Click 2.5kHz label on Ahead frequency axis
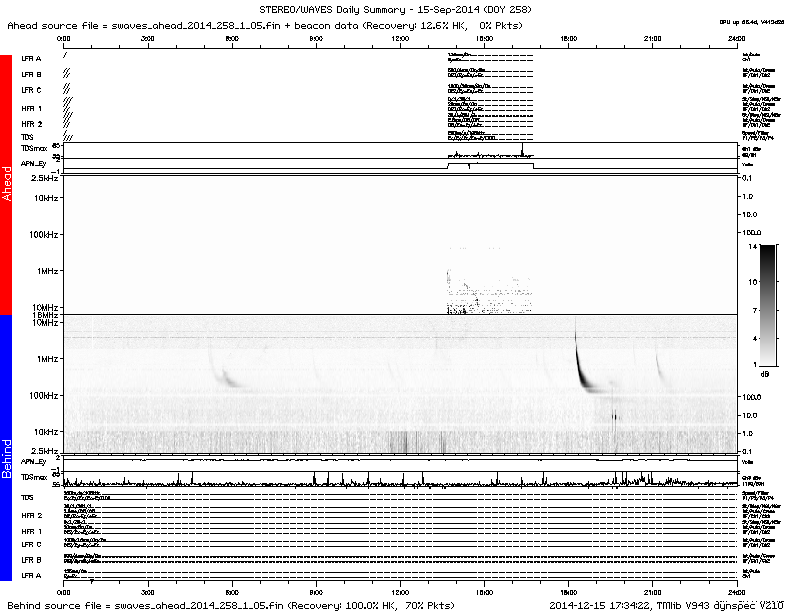This screenshot has height=612, width=792. (x=44, y=178)
